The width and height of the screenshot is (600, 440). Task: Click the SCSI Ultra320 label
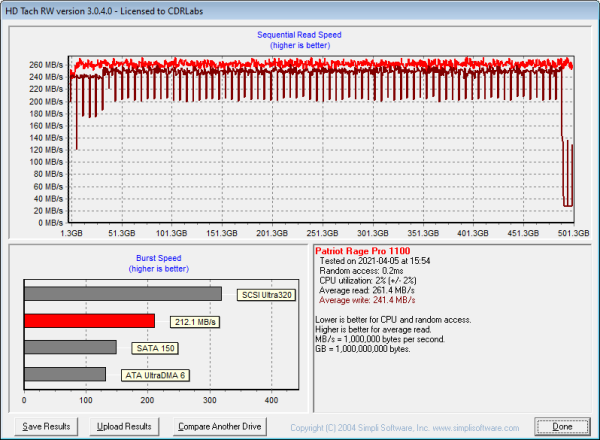click(268, 295)
